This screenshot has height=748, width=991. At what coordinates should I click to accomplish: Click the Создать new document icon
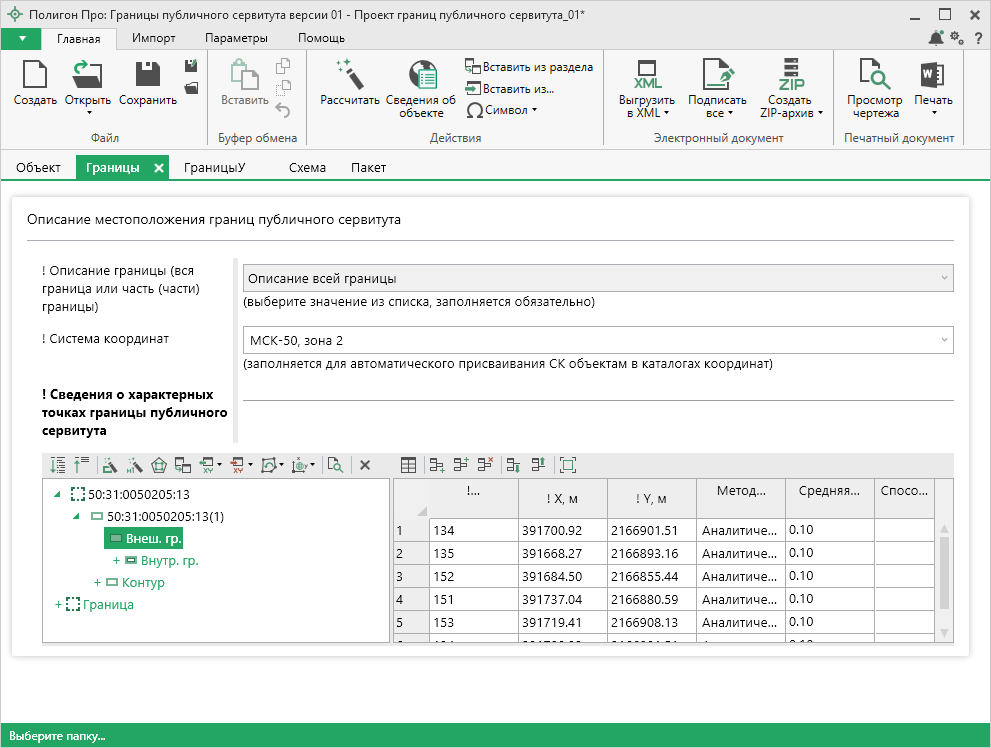click(35, 75)
